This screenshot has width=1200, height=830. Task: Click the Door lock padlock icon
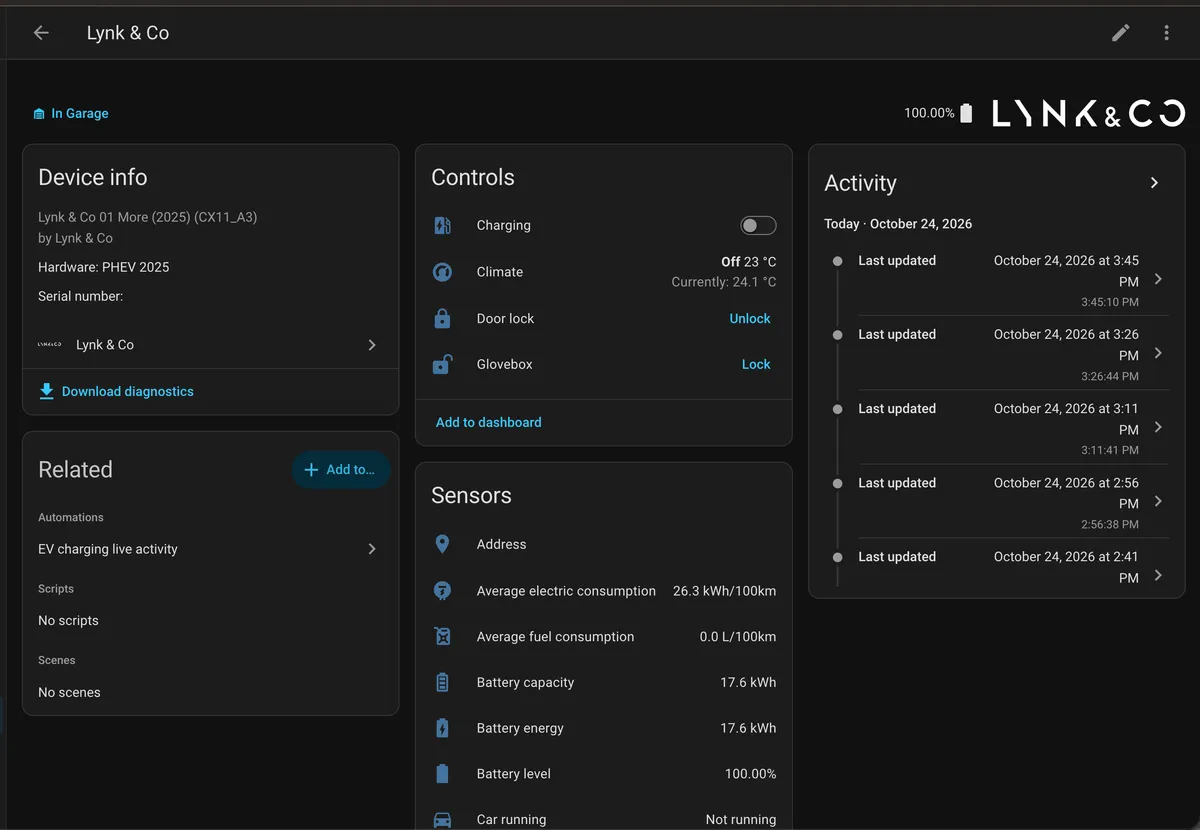442,318
